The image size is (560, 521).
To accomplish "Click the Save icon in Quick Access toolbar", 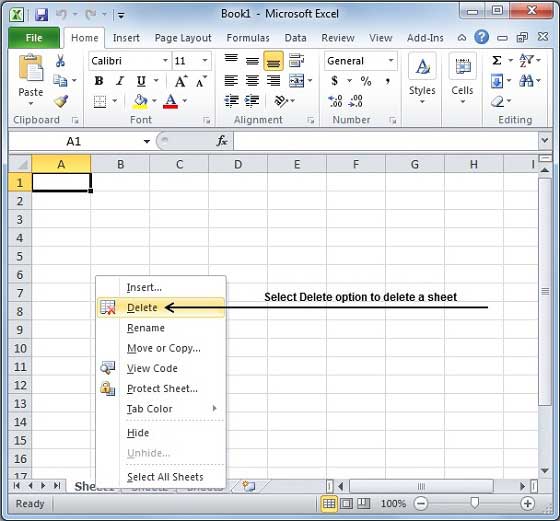I will (42, 15).
